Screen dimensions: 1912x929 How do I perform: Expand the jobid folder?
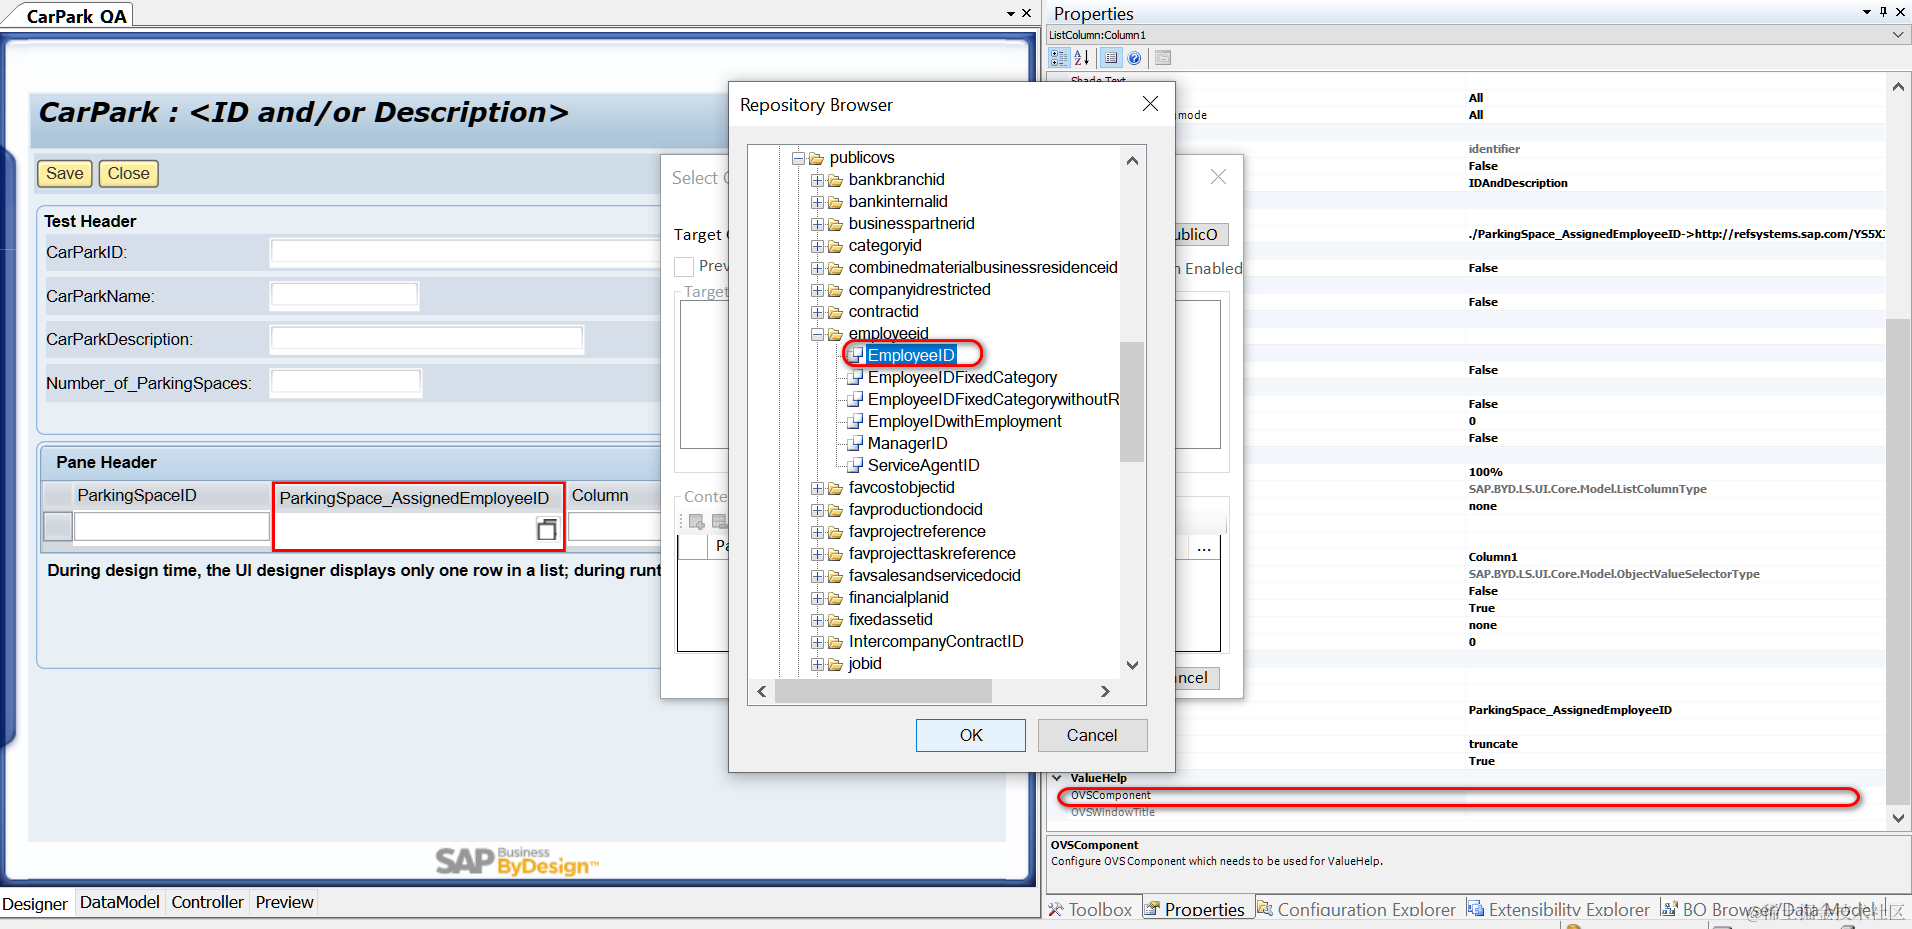point(817,664)
